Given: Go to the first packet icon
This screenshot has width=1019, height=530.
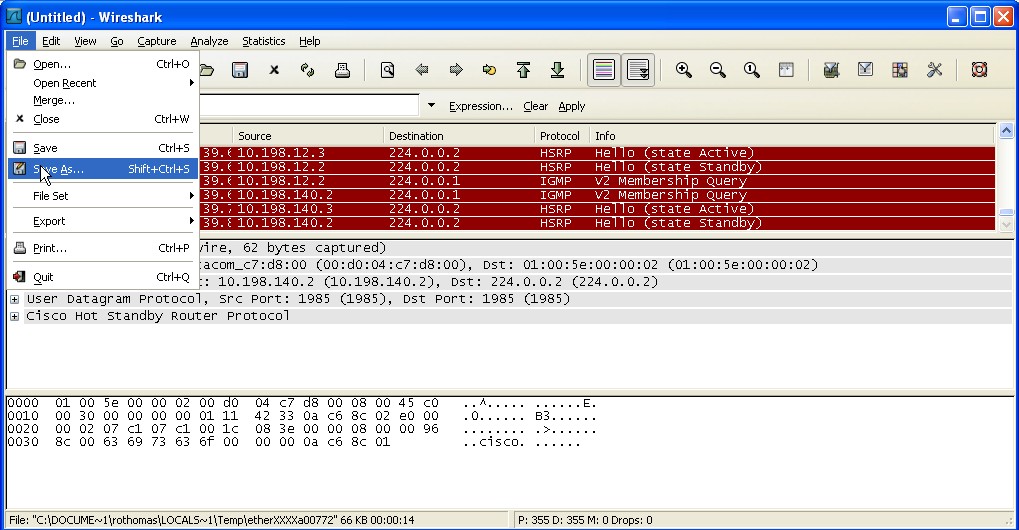Looking at the screenshot, I should [x=523, y=70].
